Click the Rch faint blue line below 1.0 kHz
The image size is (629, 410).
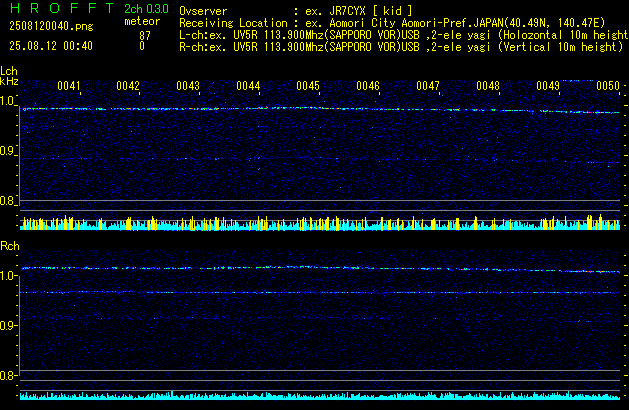(x=320, y=292)
